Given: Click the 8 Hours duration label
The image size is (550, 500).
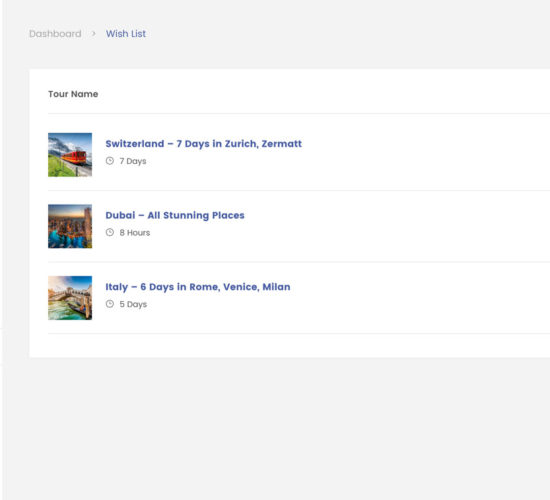Looking at the screenshot, I should (135, 233).
